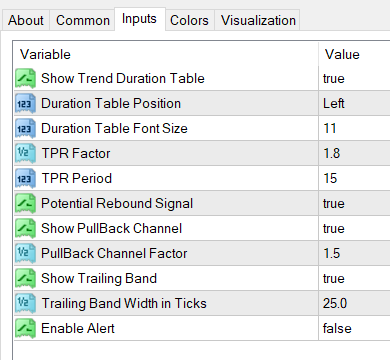Image resolution: width=390 pixels, height=360 pixels.
Task: Open the Show PullBack Channel value list
Action: tap(354, 229)
